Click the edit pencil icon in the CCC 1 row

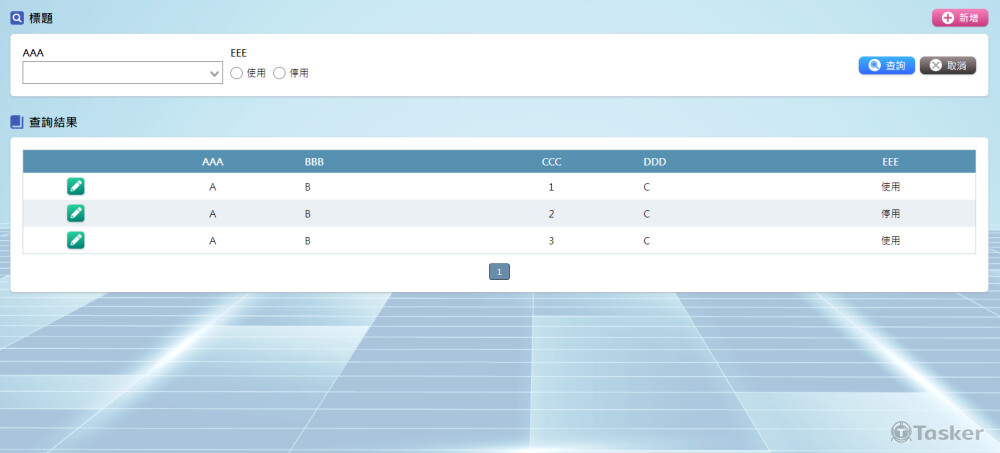point(76,186)
